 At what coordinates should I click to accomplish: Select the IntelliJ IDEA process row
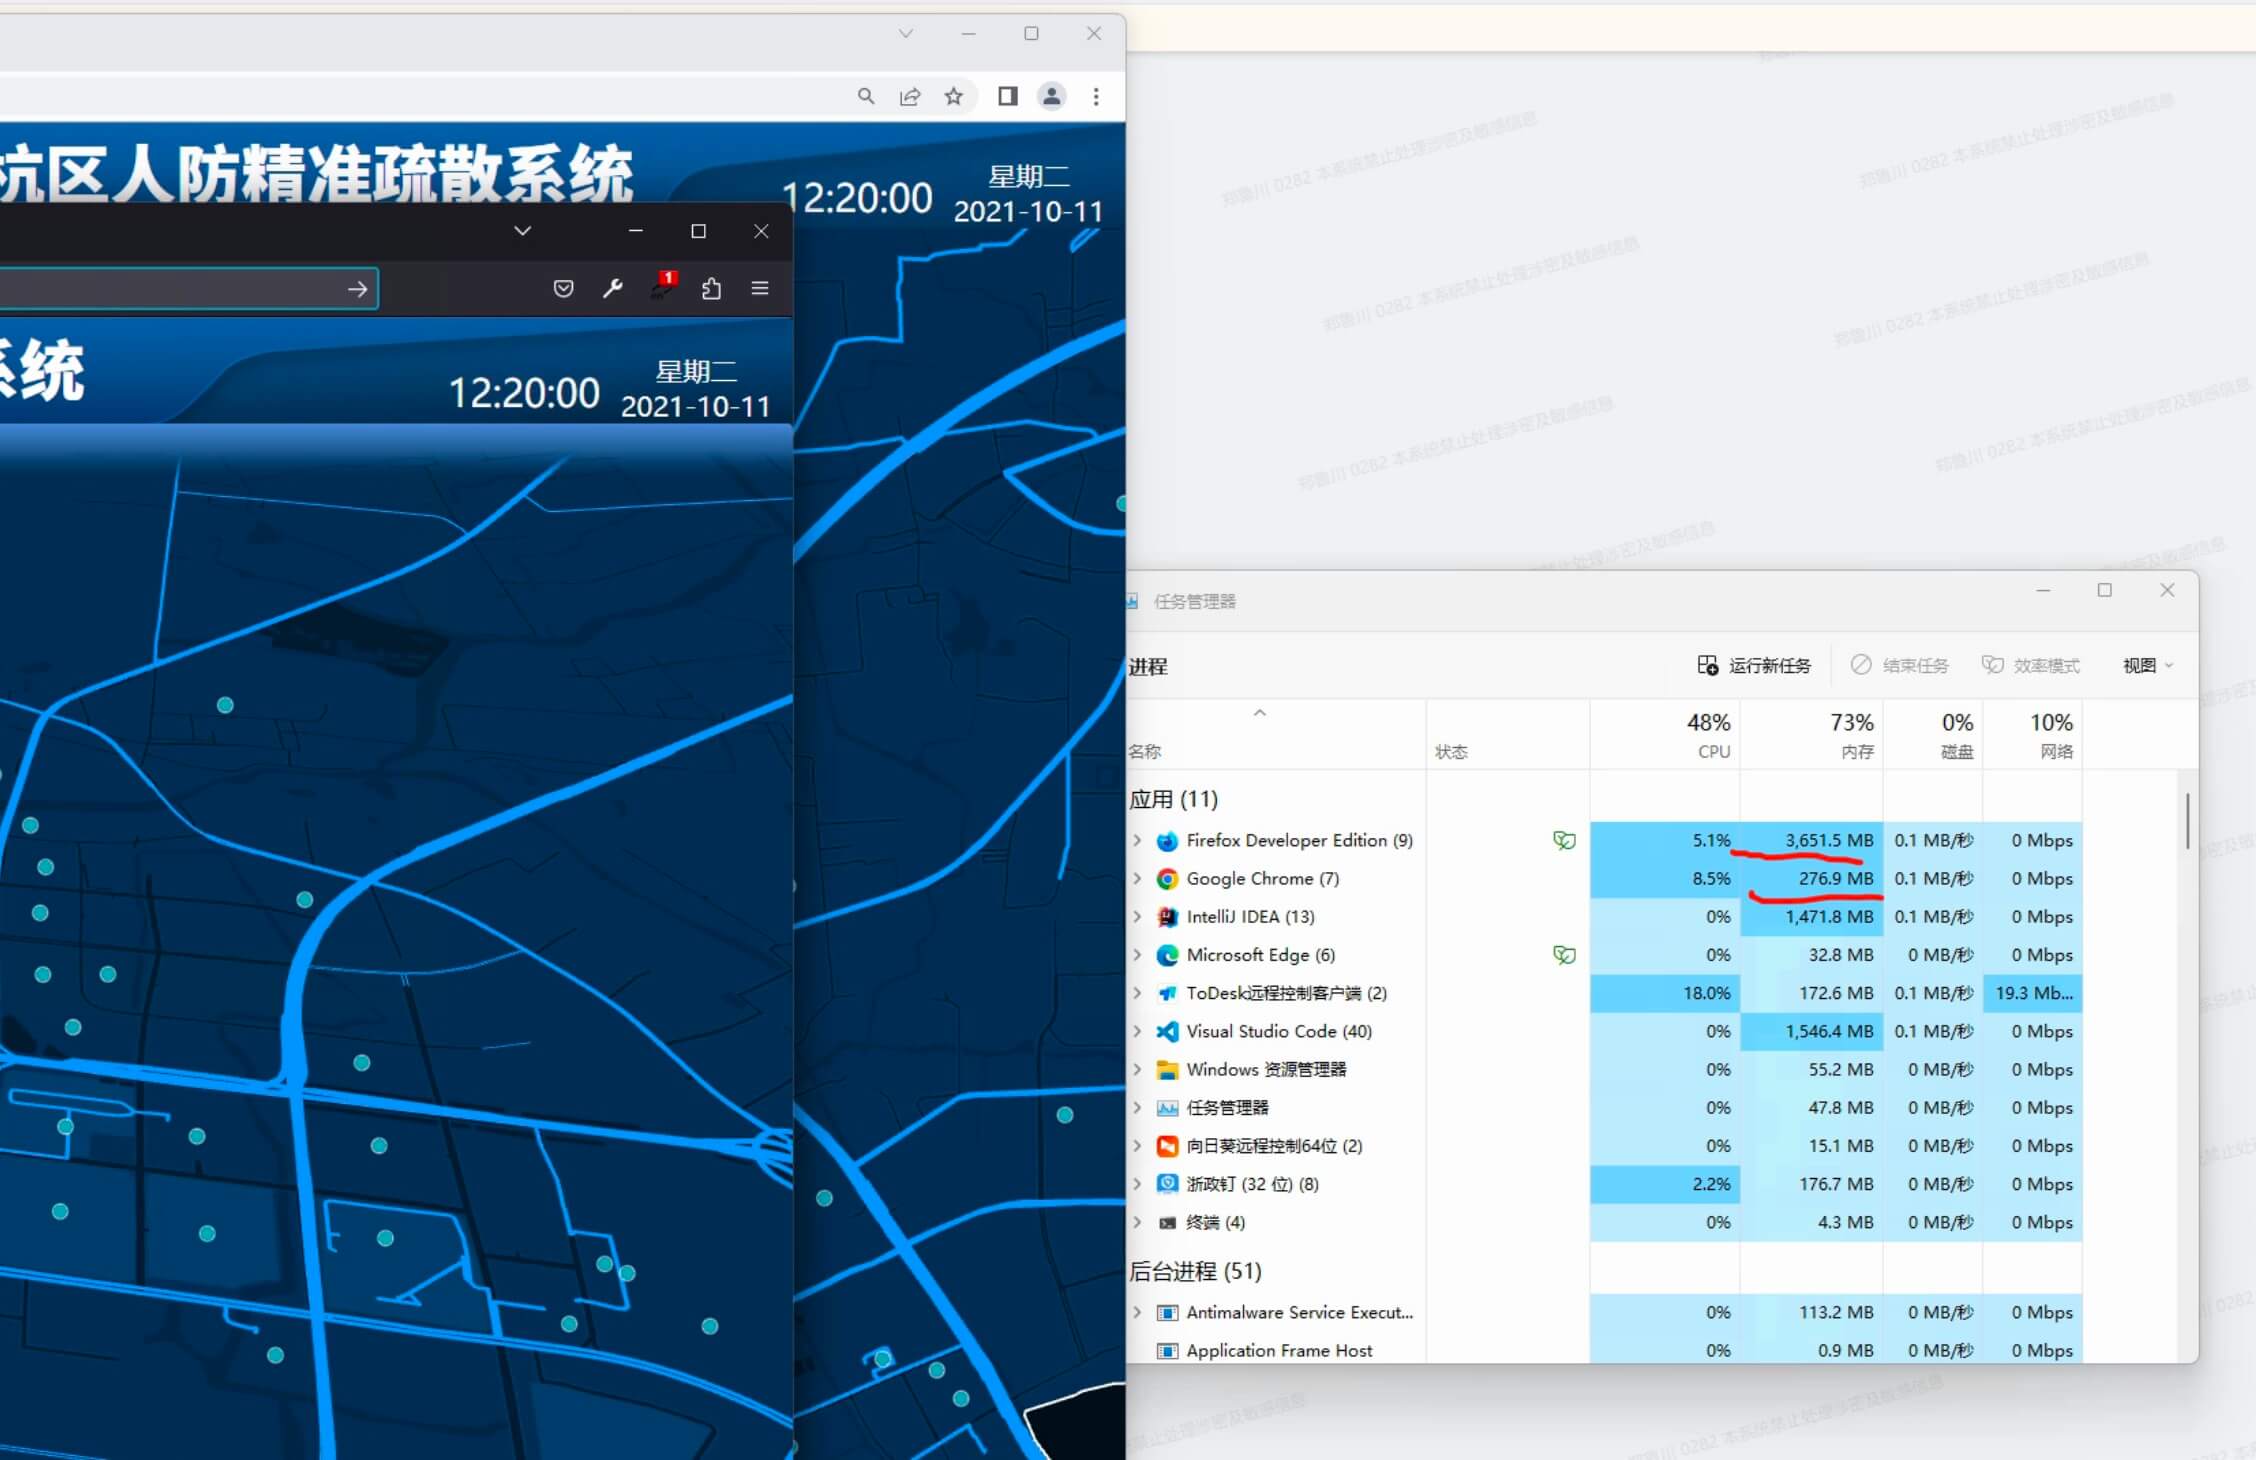[x=1250, y=916]
